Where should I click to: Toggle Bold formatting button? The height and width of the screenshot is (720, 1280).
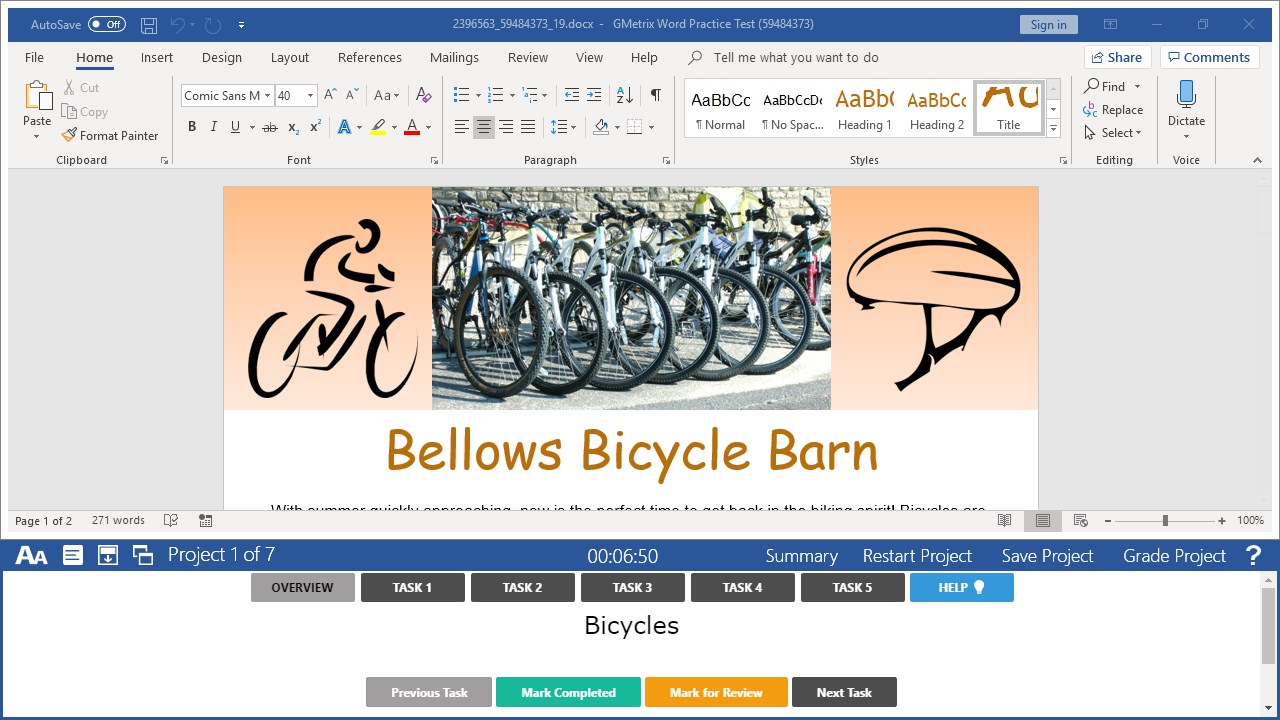(x=192, y=127)
